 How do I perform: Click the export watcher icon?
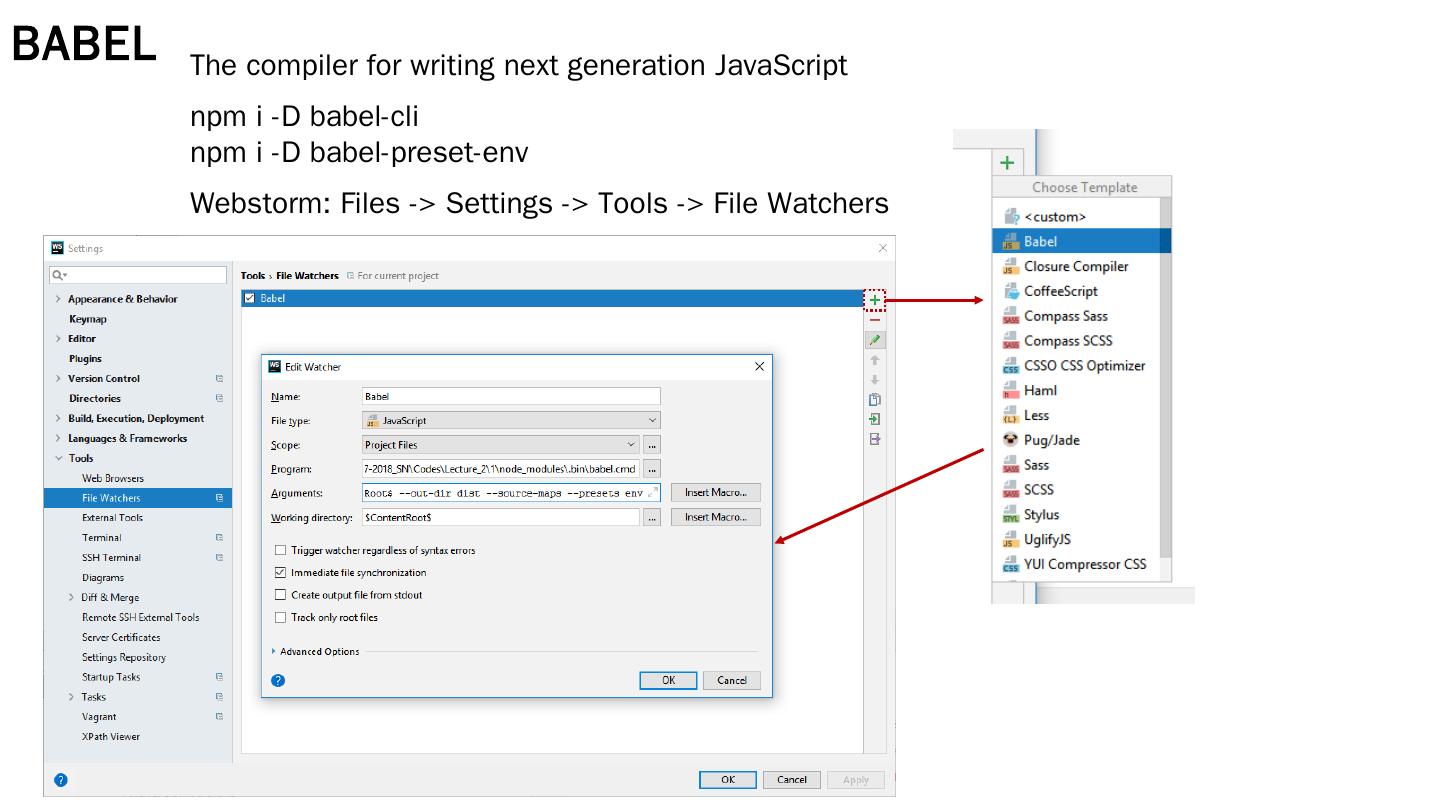(x=875, y=439)
